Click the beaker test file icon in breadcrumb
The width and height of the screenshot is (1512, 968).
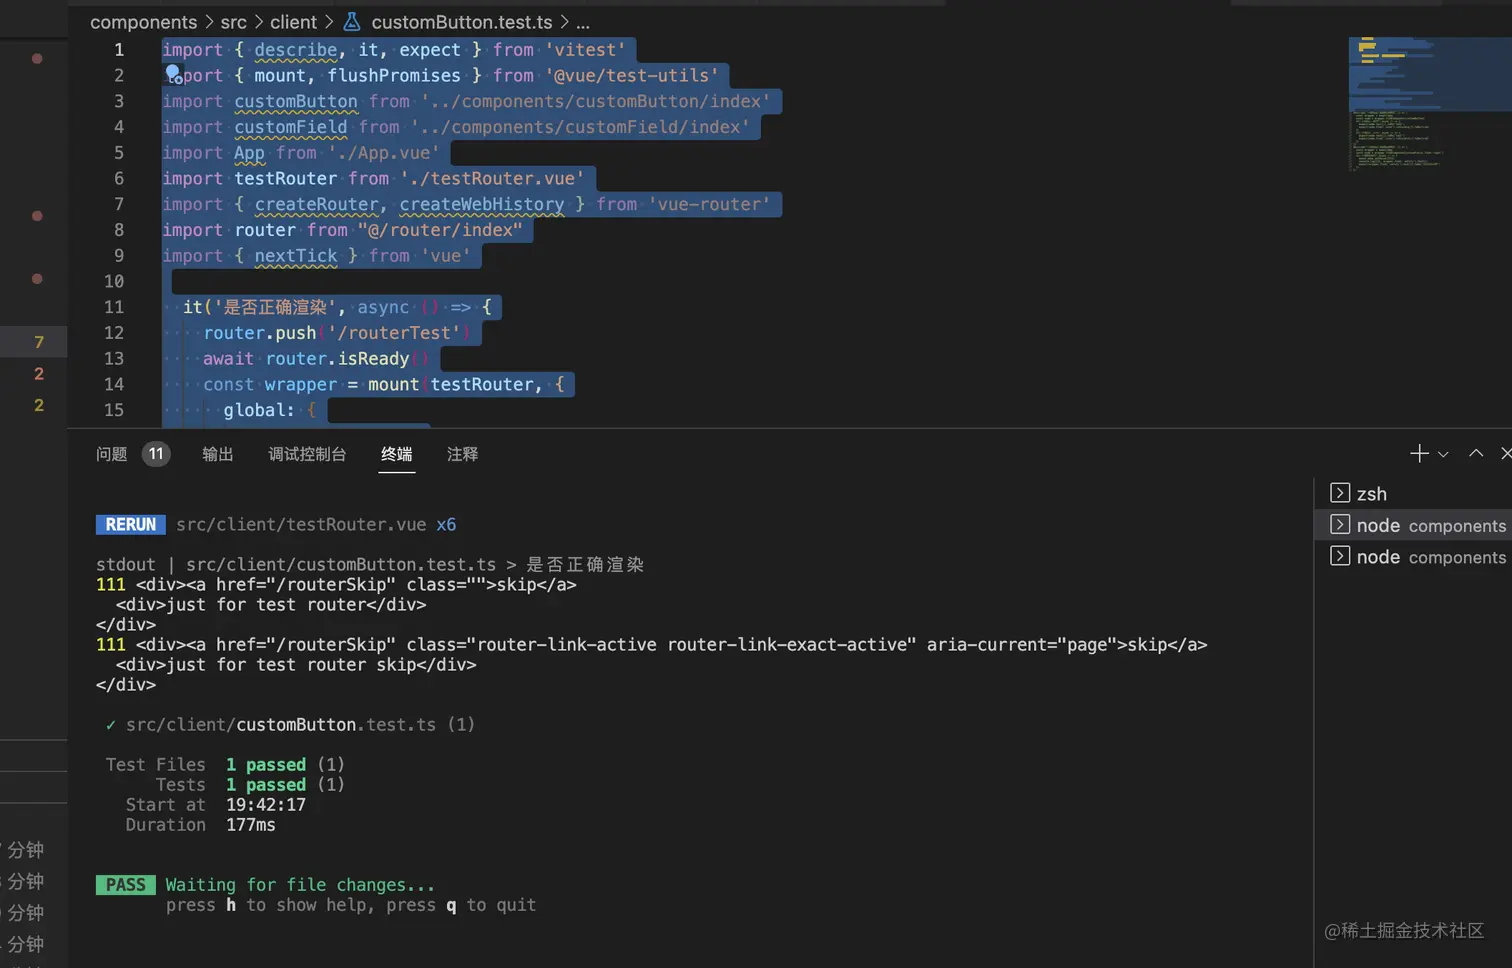pos(352,21)
